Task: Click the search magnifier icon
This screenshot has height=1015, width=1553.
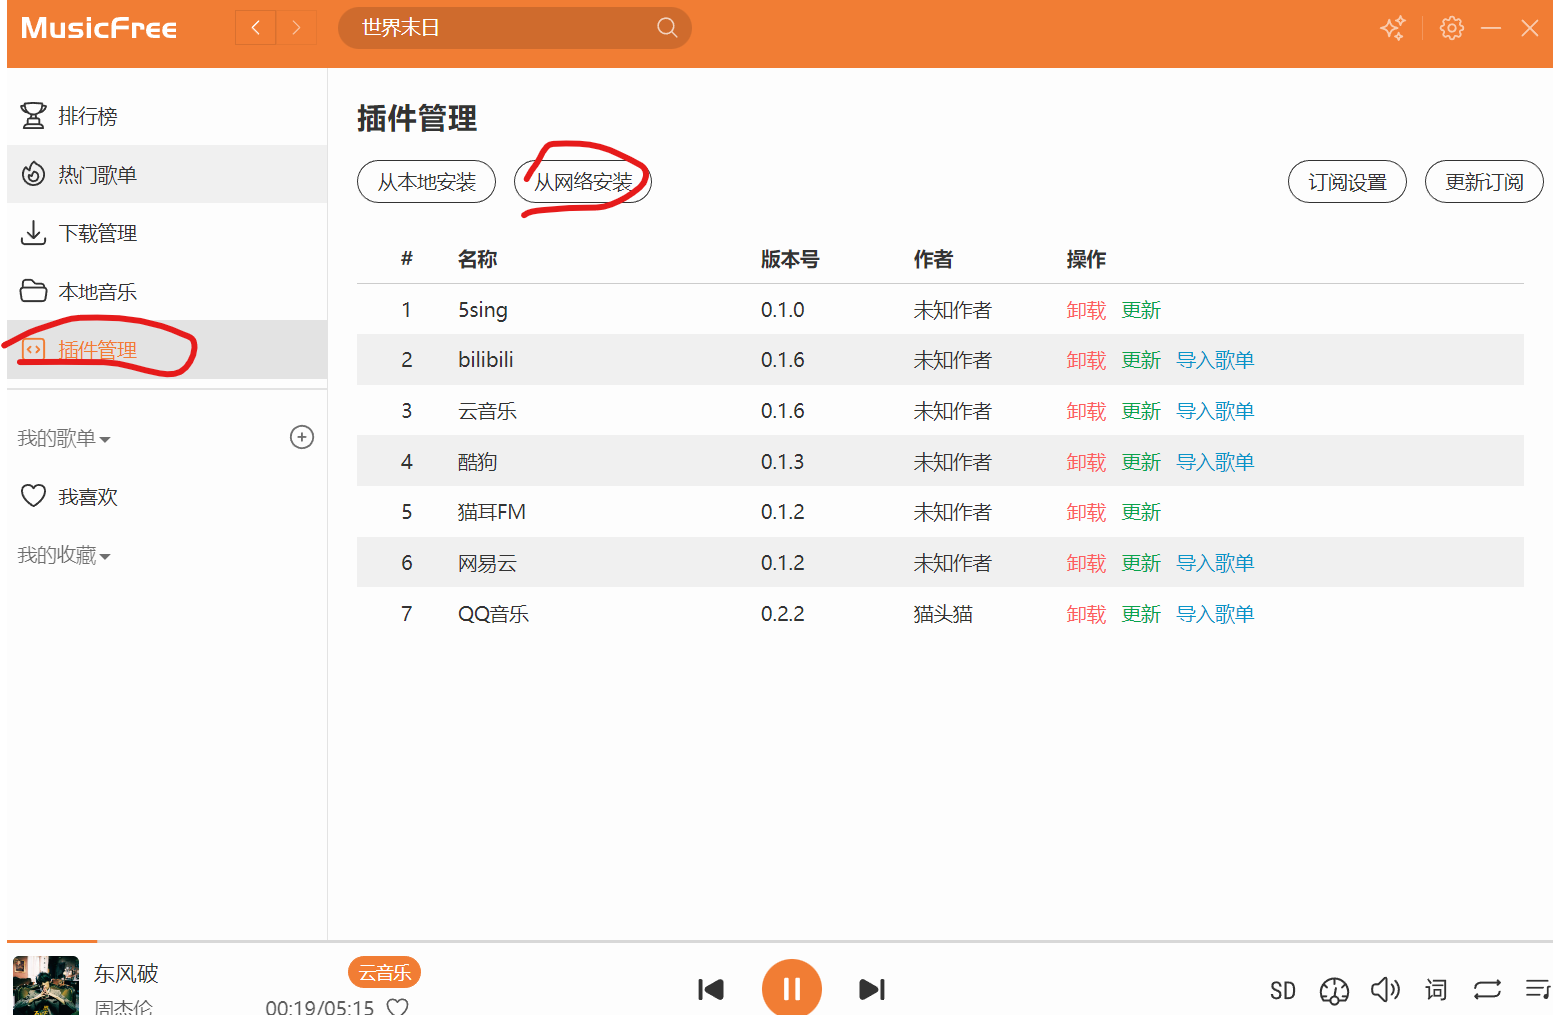Action: pos(667,28)
